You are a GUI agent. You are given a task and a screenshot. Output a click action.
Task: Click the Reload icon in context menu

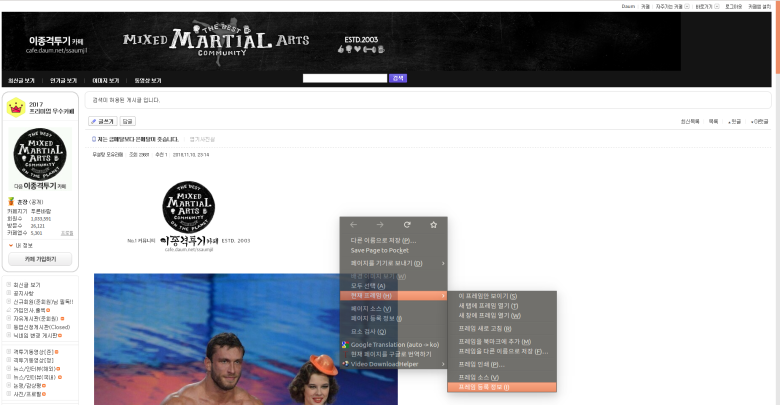[x=406, y=225]
